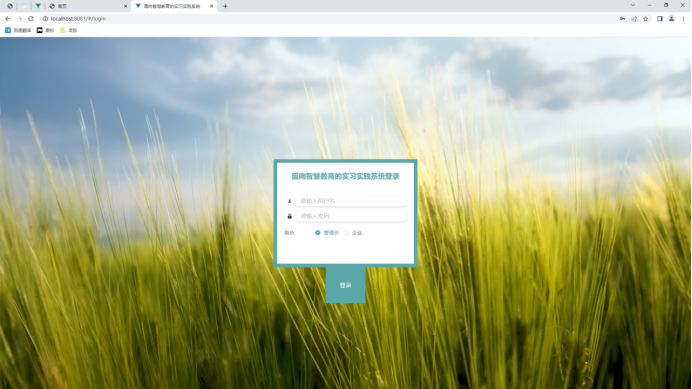Reload the page with the refresh icon

[31, 19]
